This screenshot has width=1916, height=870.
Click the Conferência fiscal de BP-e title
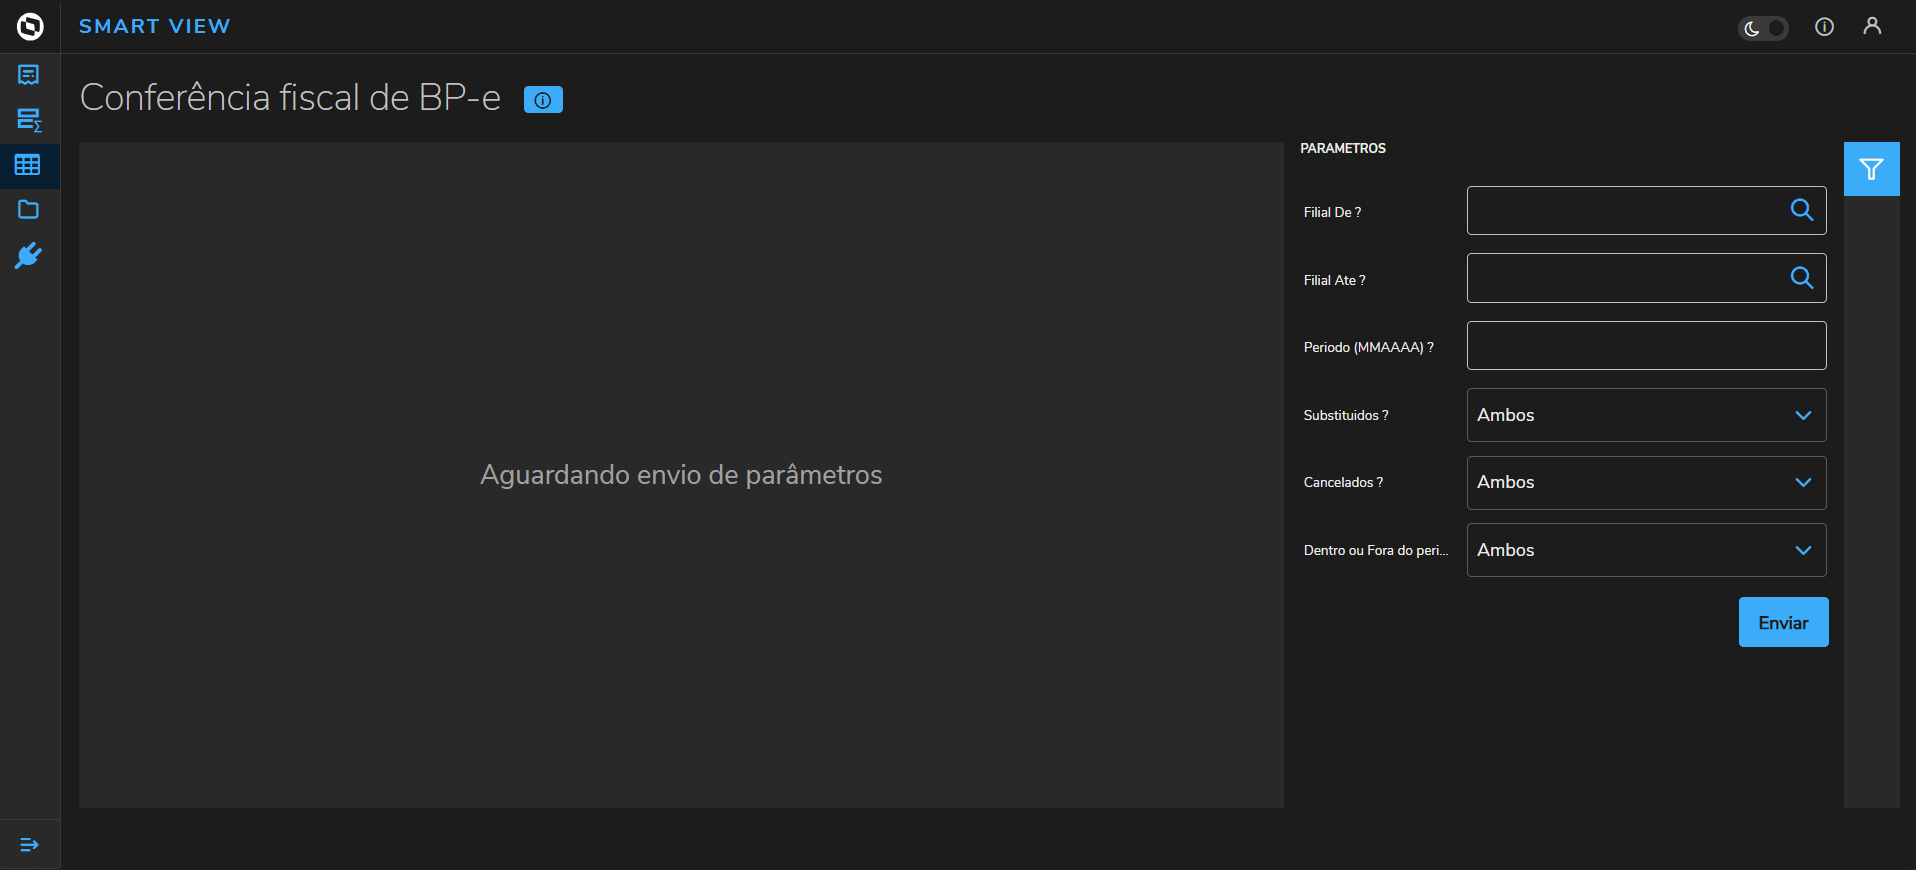[290, 98]
